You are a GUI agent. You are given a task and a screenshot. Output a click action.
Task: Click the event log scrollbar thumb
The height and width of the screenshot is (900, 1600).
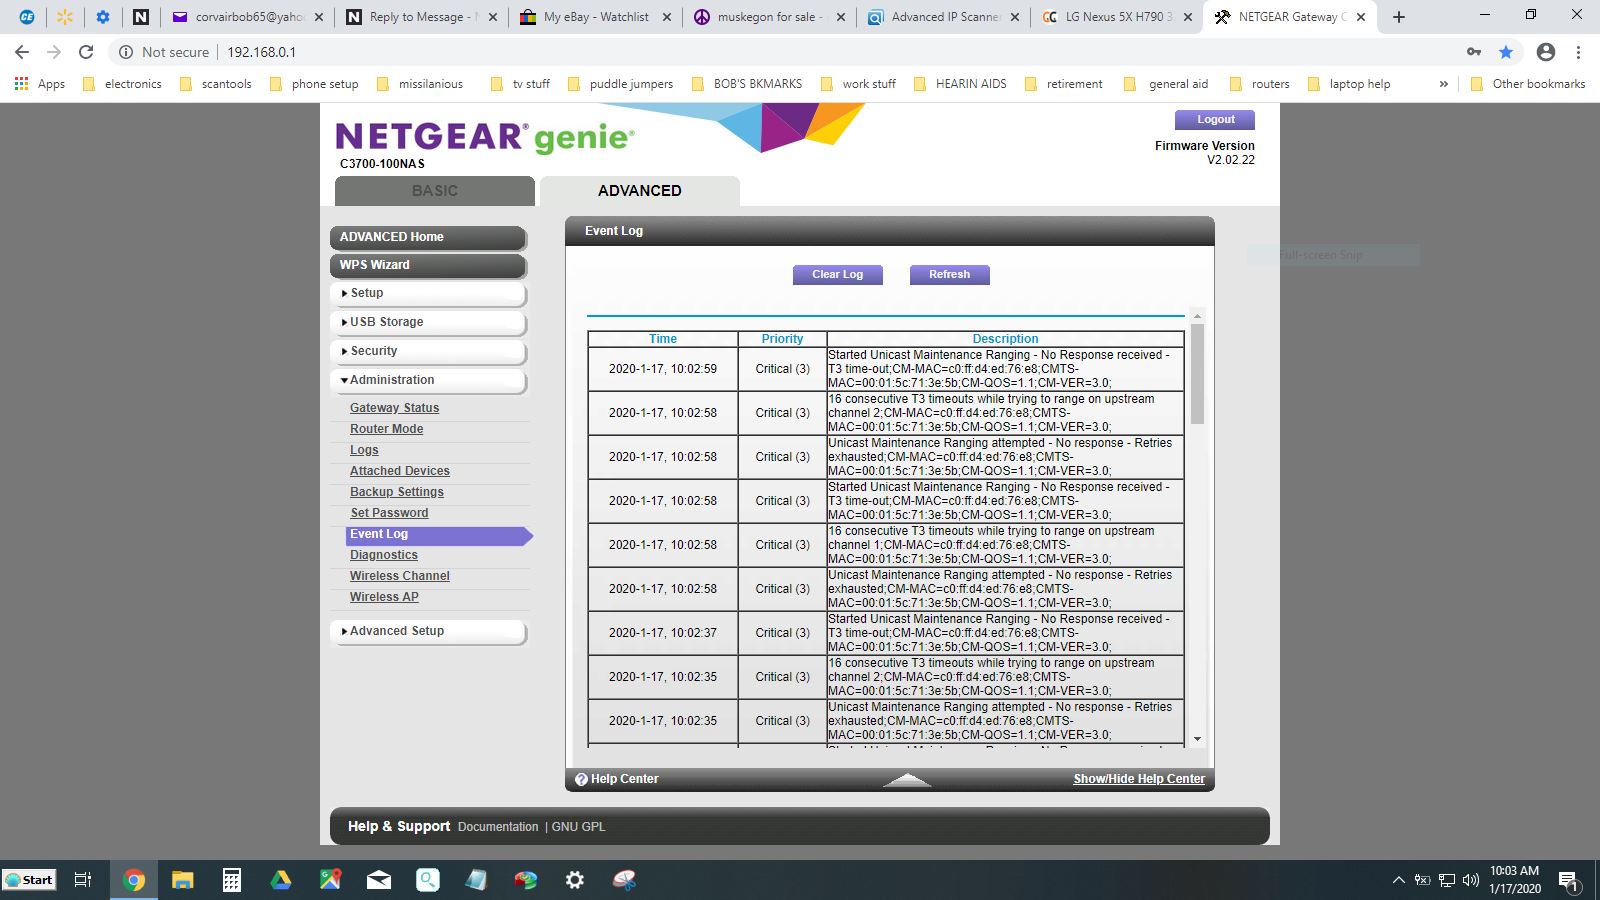point(1197,374)
